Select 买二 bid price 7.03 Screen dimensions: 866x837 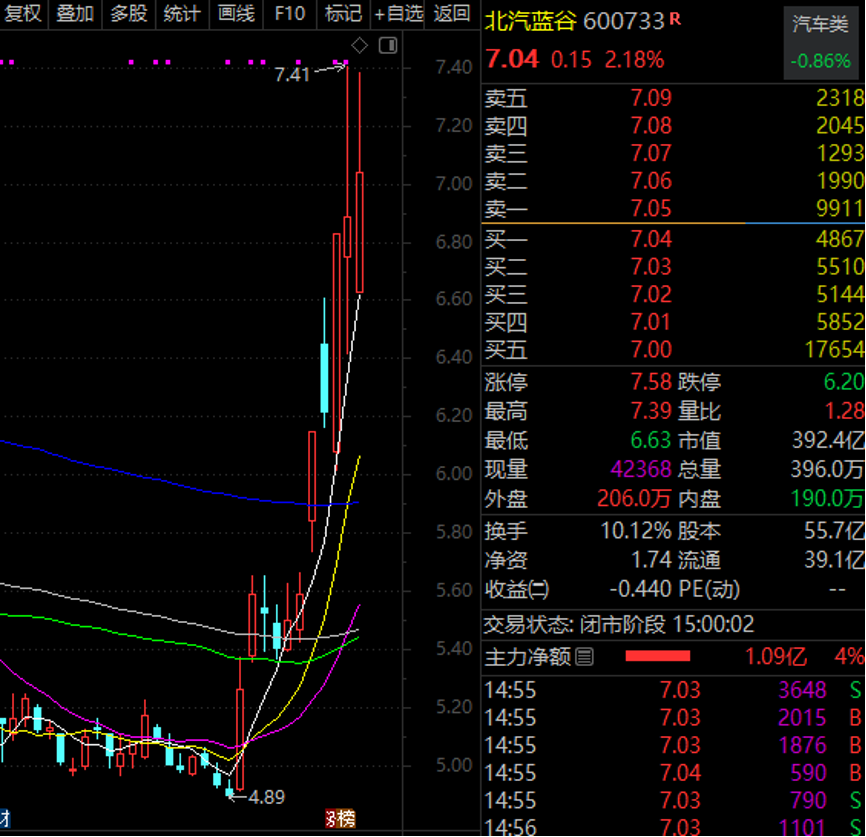(652, 267)
